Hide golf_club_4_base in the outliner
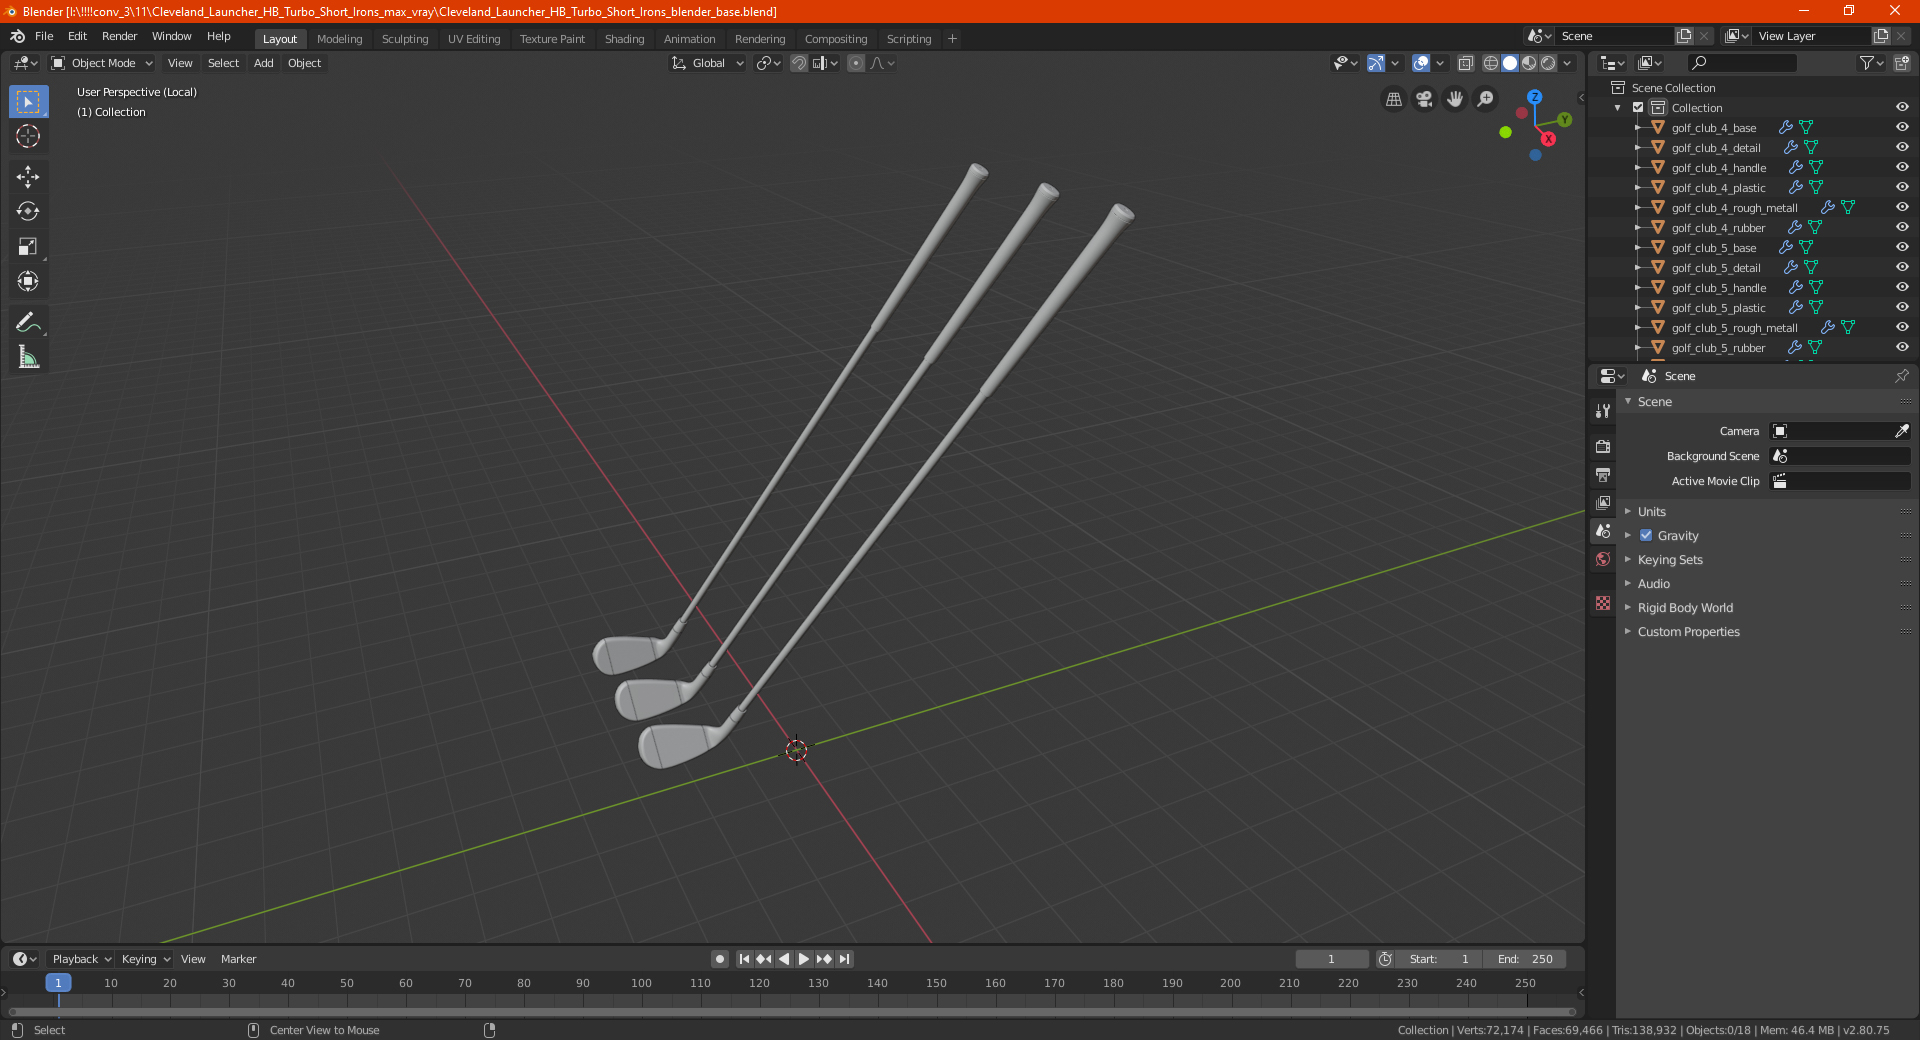 click(x=1902, y=127)
